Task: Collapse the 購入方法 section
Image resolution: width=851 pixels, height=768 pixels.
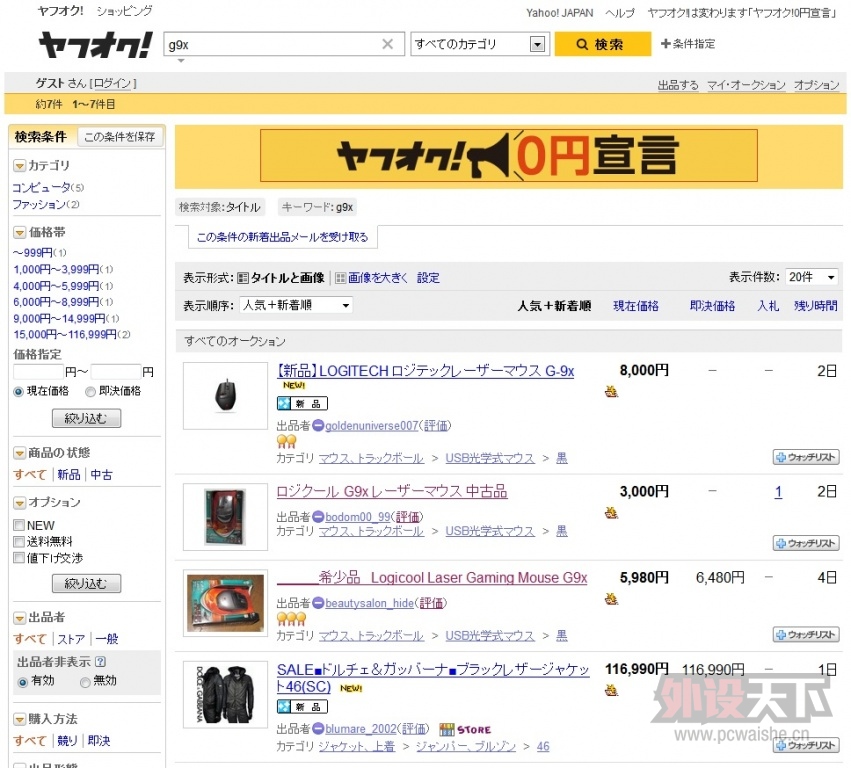Action: point(20,719)
